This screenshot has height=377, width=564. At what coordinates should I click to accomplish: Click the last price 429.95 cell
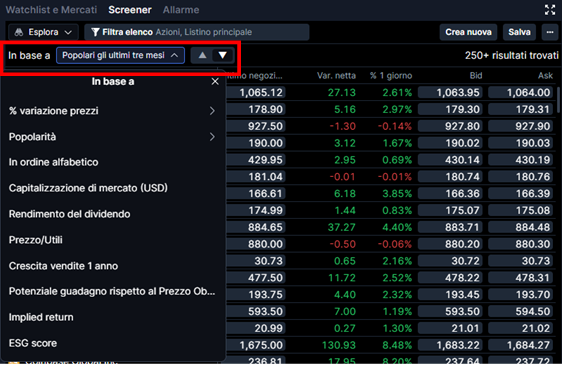(256, 160)
